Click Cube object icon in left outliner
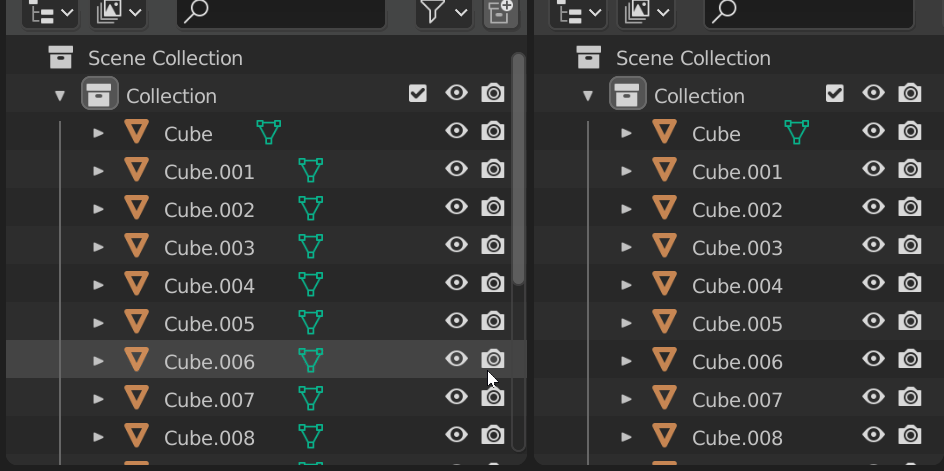This screenshot has height=471, width=944. [137, 131]
